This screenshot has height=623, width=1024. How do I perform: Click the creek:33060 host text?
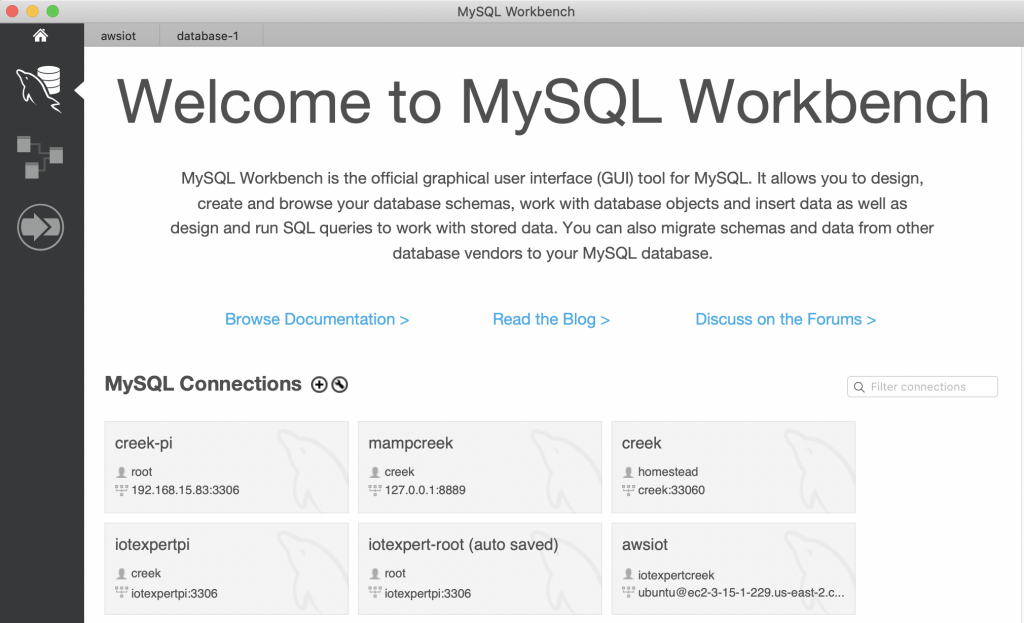(x=671, y=490)
